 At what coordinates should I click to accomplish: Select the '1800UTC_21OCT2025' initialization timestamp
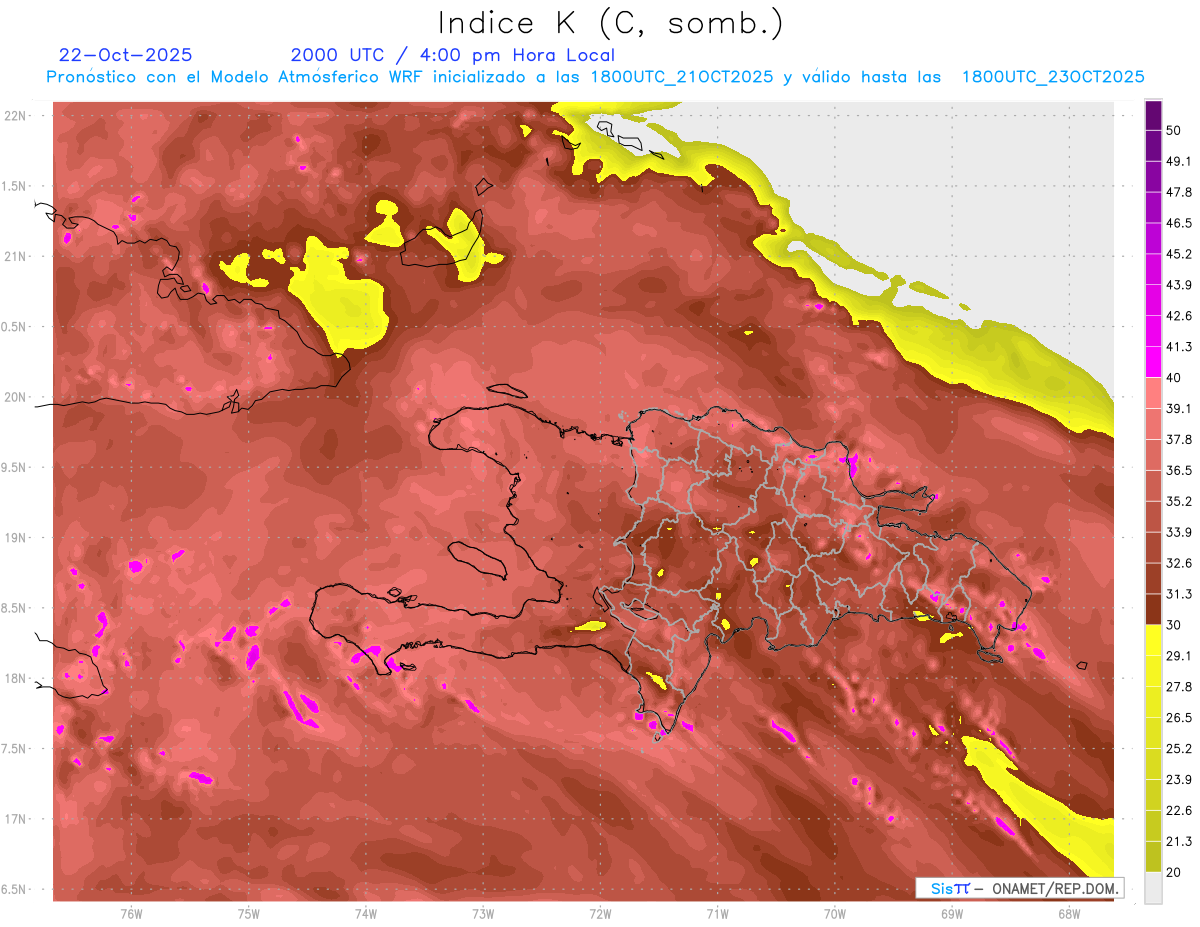tap(682, 77)
